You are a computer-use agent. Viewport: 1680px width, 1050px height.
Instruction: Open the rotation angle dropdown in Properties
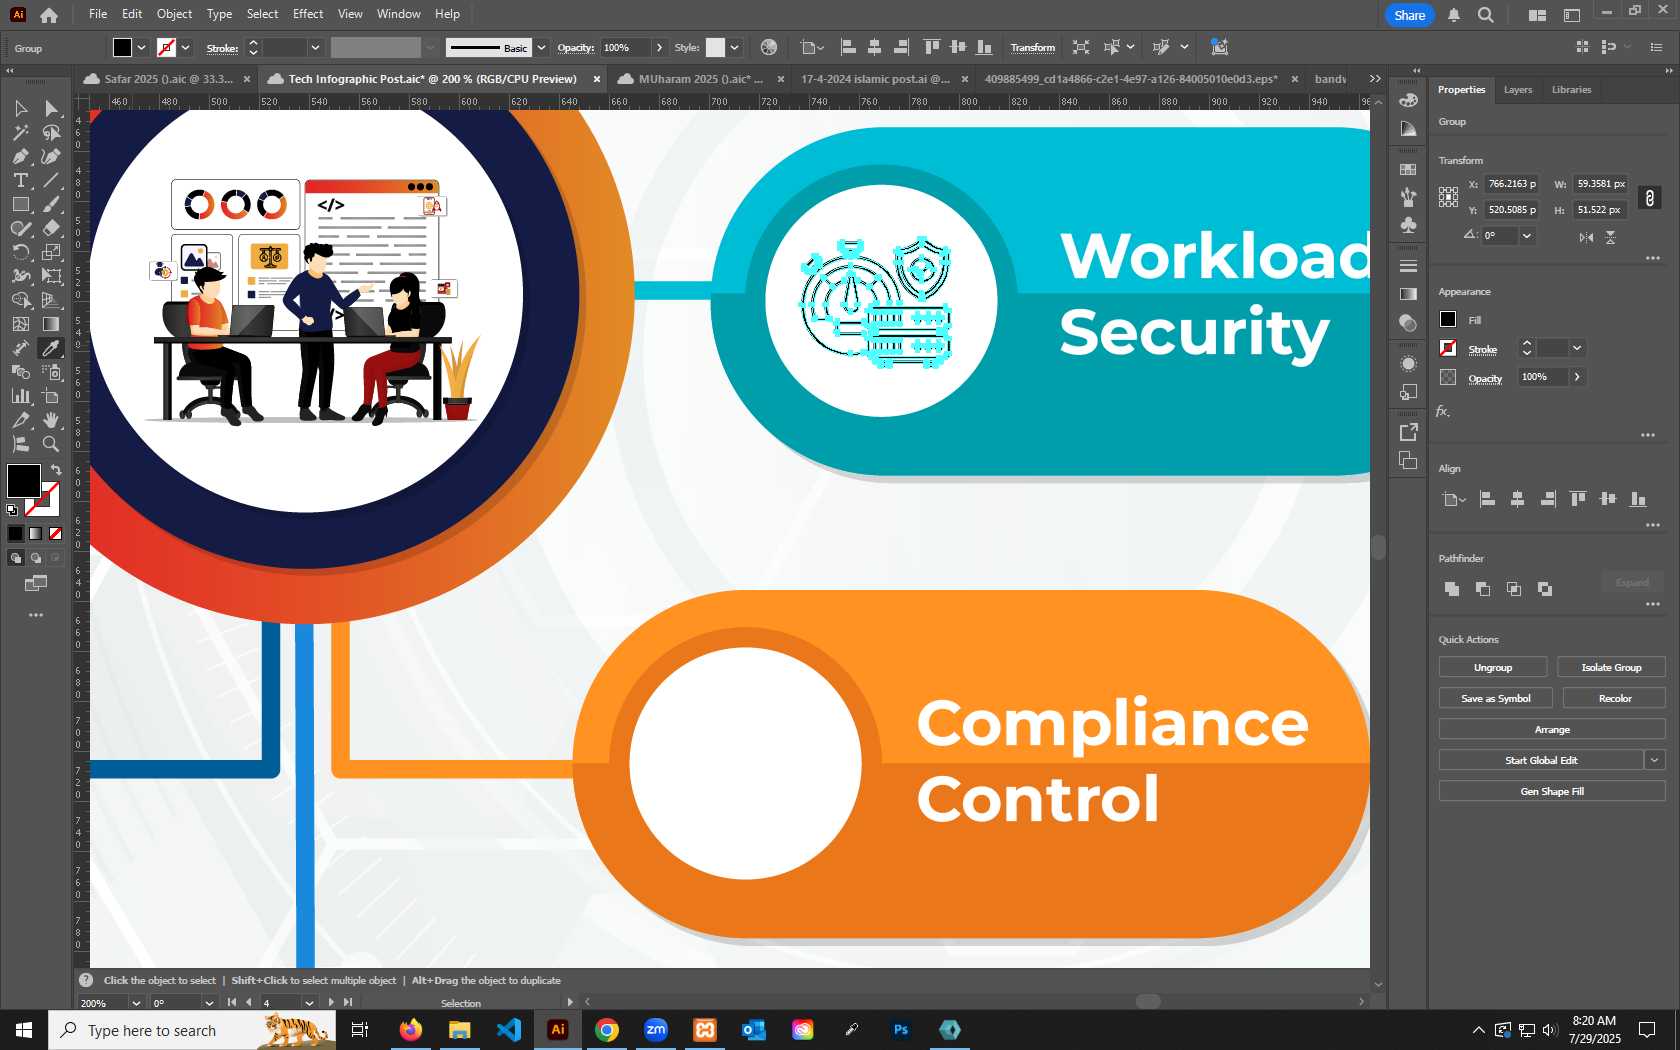(x=1527, y=236)
